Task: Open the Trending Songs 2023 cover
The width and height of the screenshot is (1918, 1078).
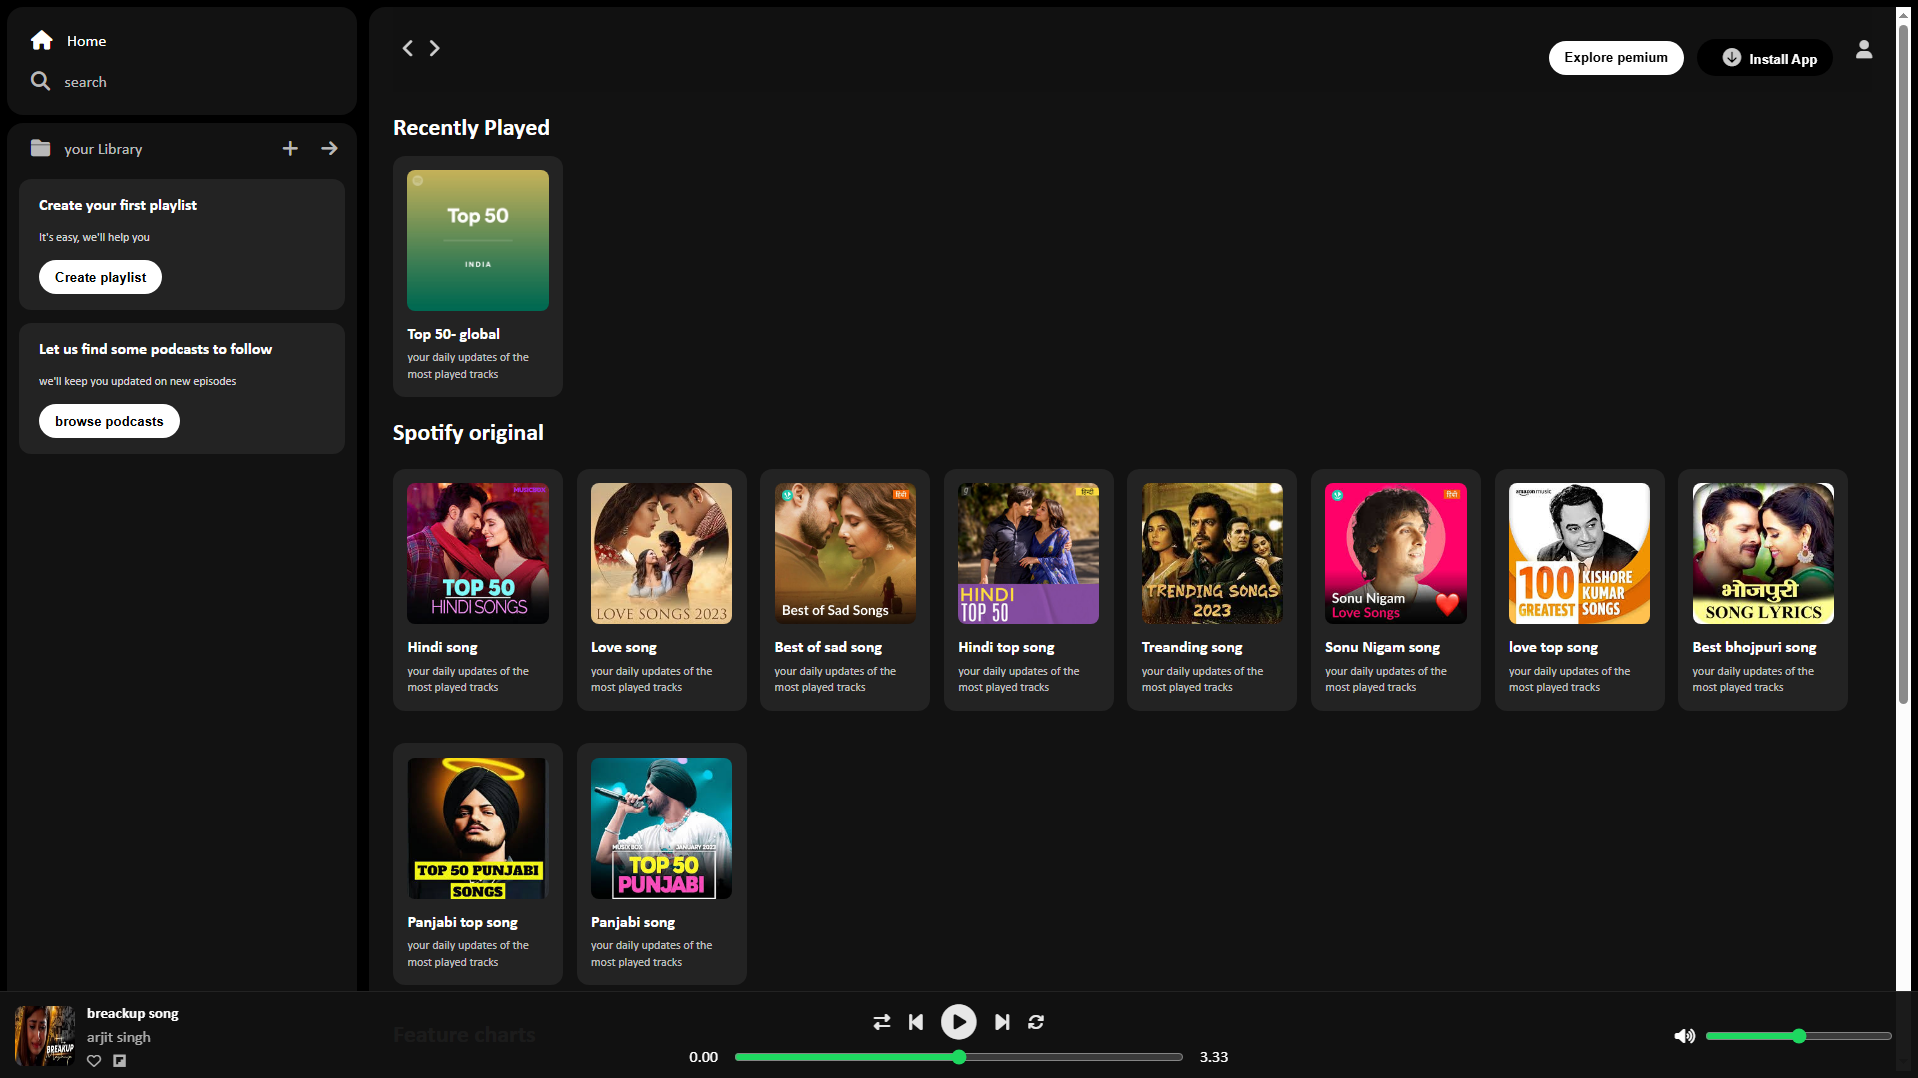Action: [1212, 553]
